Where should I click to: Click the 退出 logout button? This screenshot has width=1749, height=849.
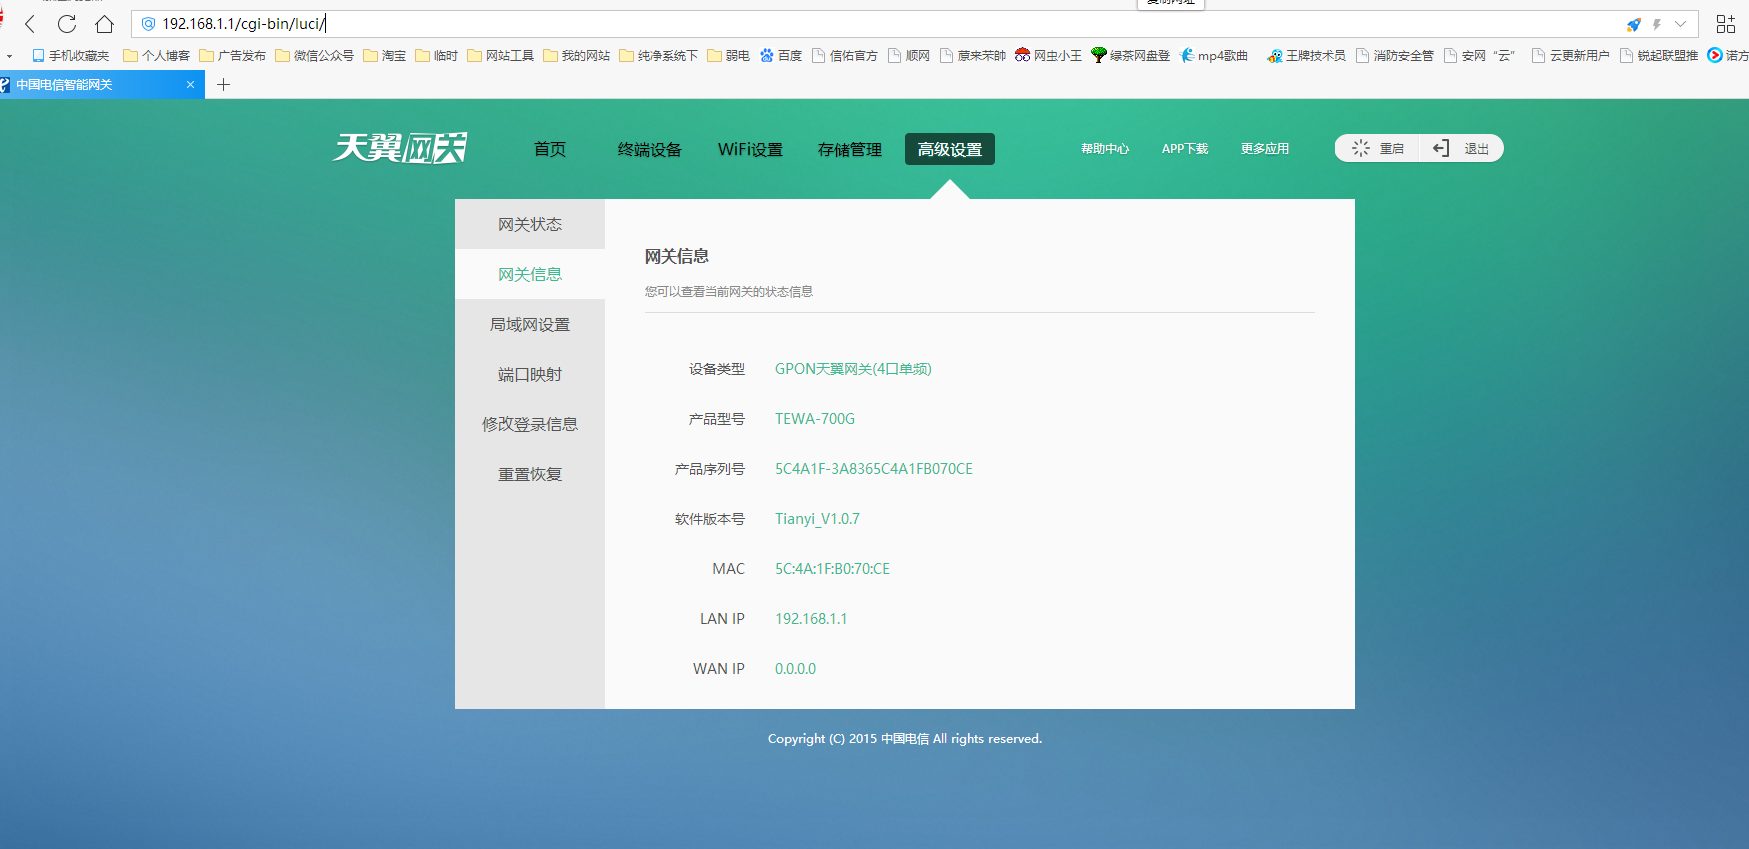1461,148
